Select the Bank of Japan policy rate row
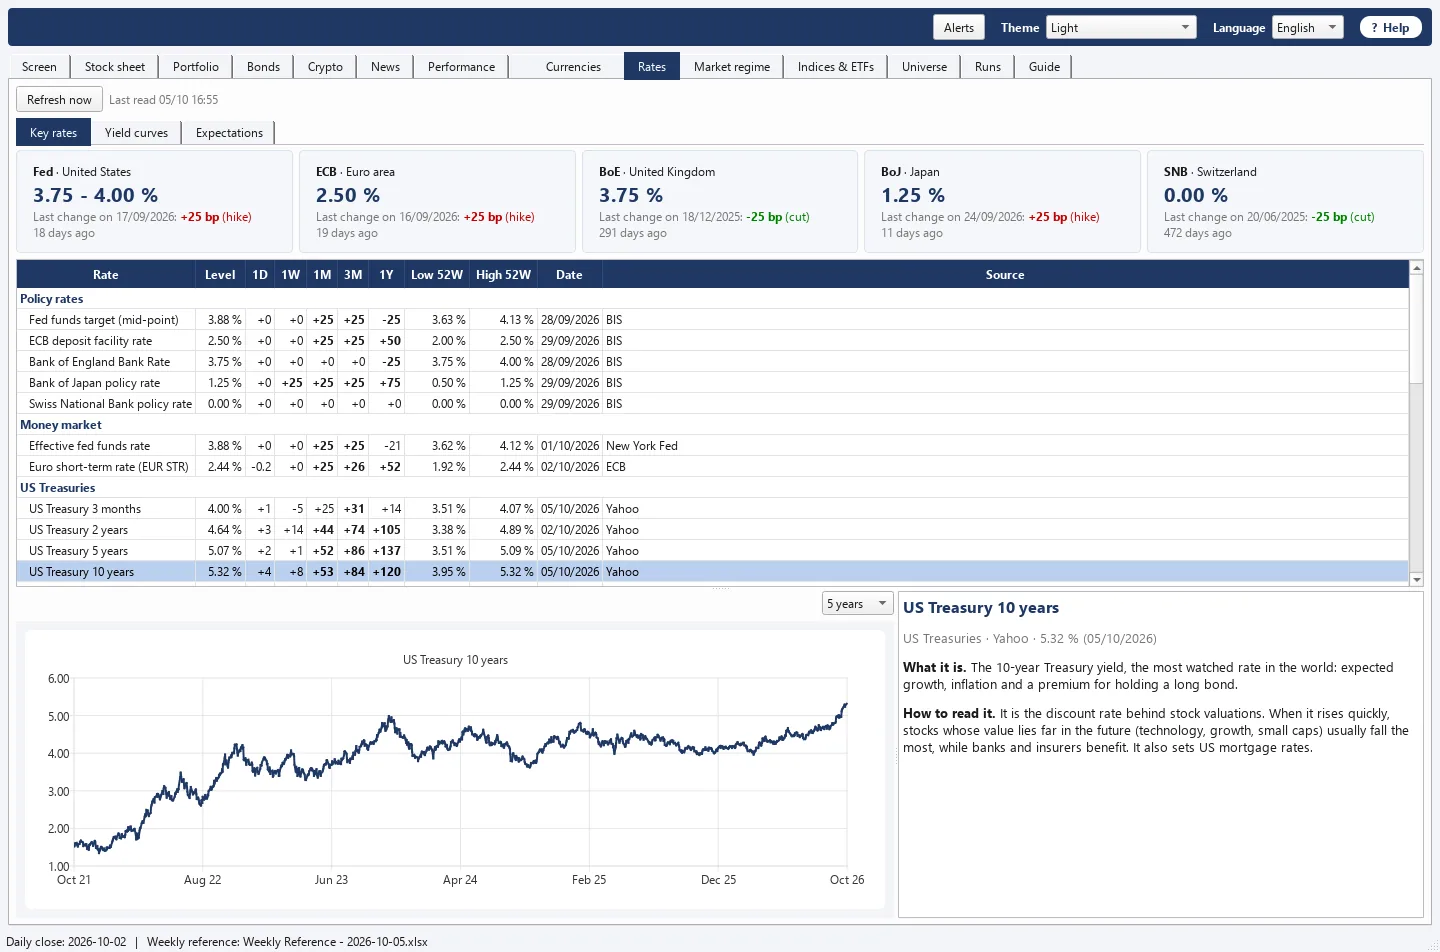The width and height of the screenshot is (1440, 952). (x=712, y=383)
